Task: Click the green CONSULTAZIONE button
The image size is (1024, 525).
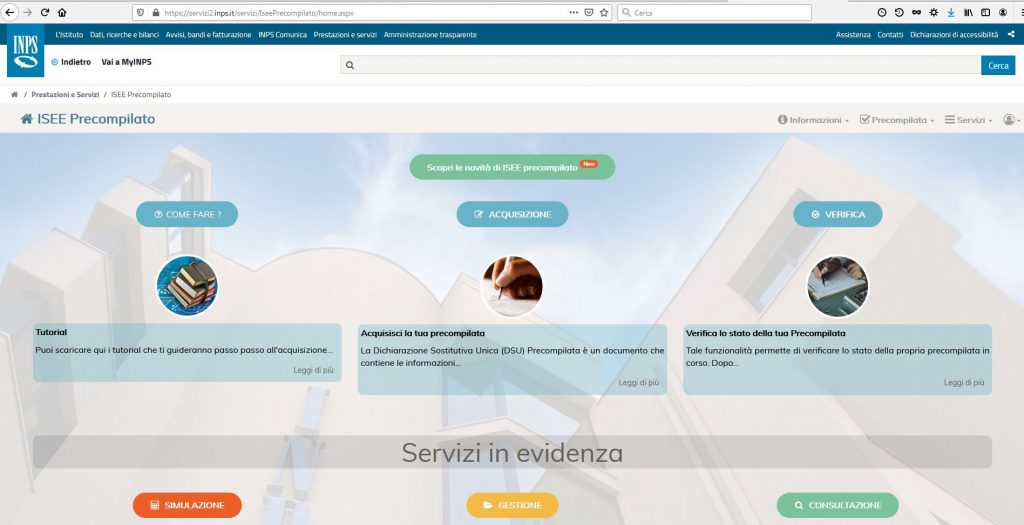Action: [838, 505]
